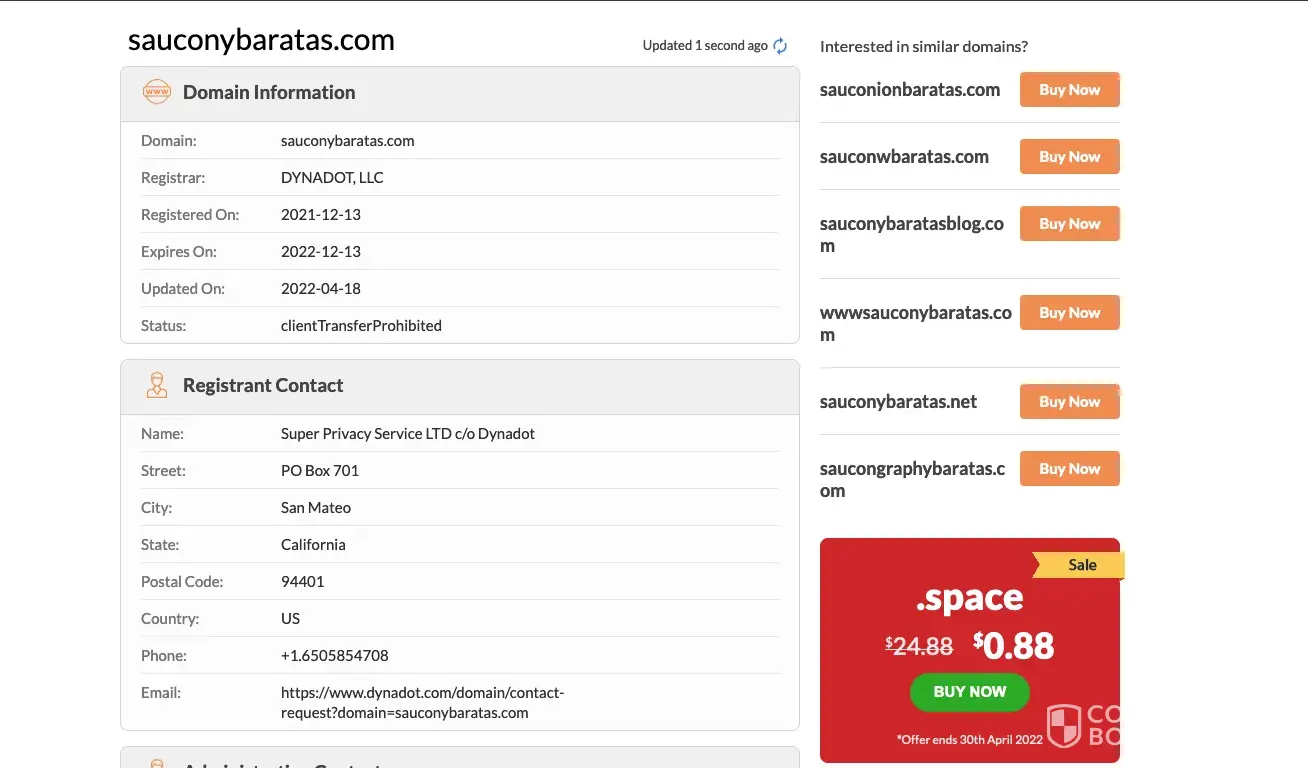Click Buy Now for saucongraphybaratas.com

(x=1069, y=469)
